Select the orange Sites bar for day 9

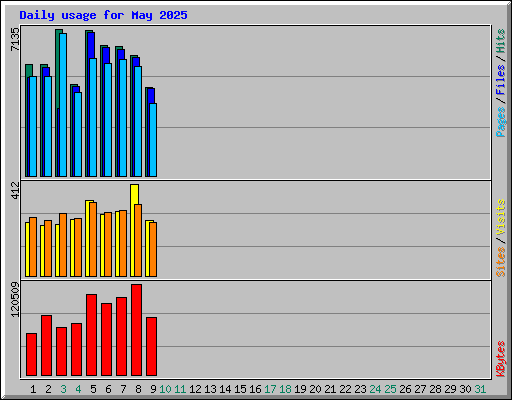[x=153, y=249]
